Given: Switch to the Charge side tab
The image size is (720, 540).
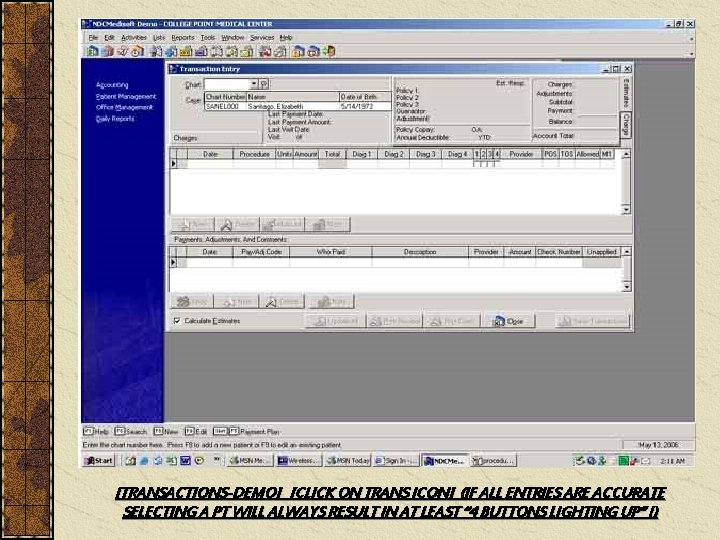Looking at the screenshot, I should 626,124.
